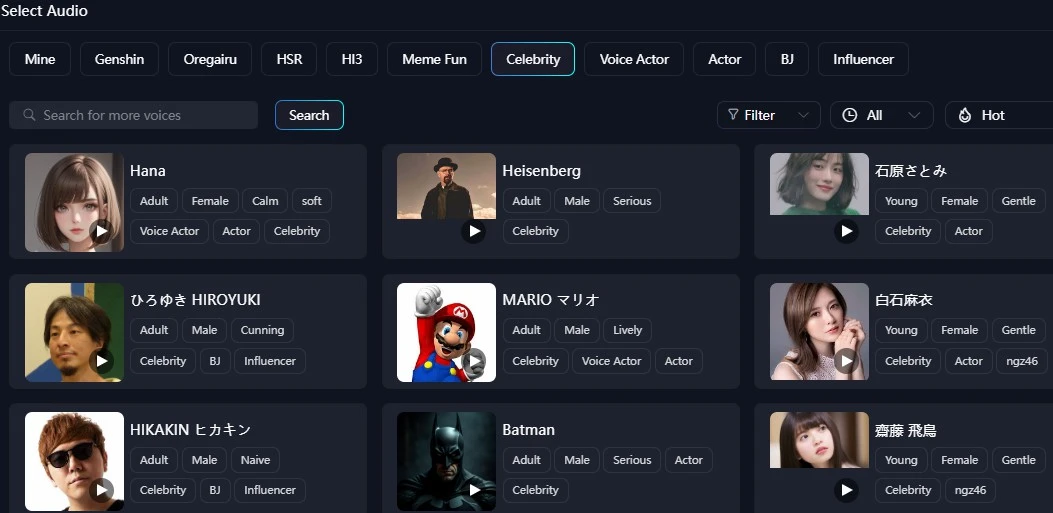
Task: Play the Hana voice preview
Action: pyautogui.click(x=101, y=232)
